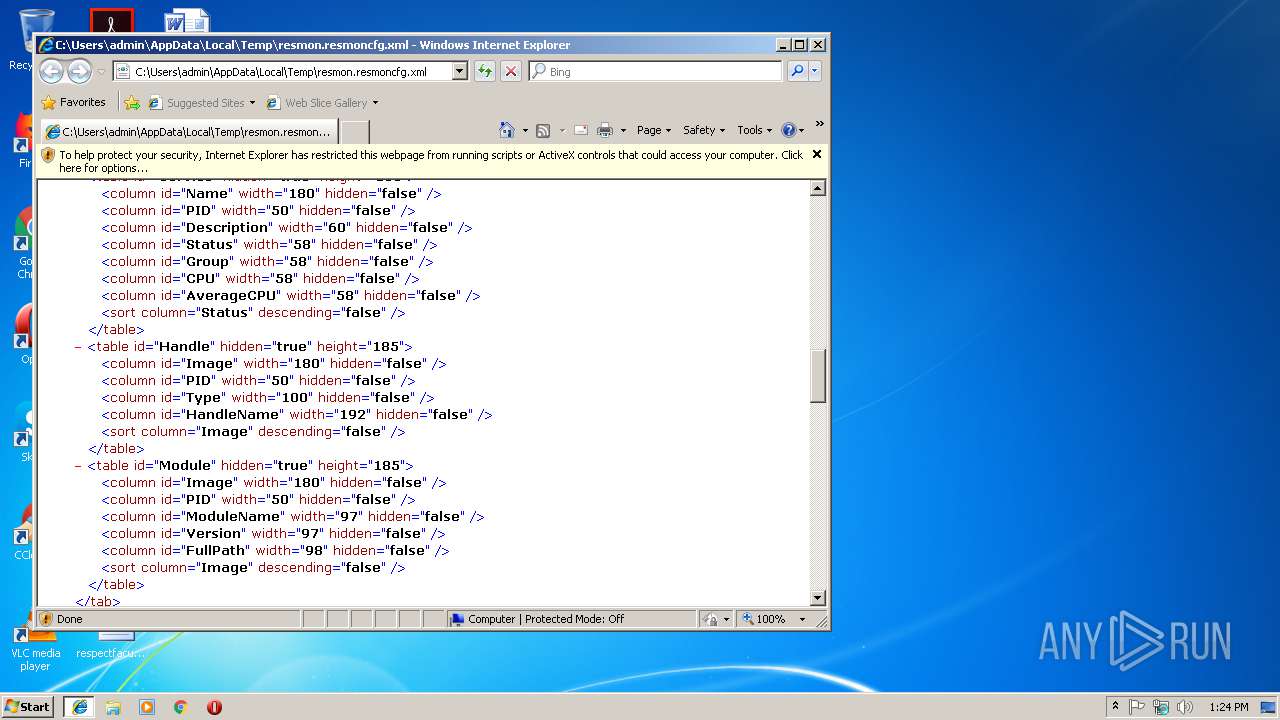Expand the Print options dropdown arrow
This screenshot has height=720, width=1280.
(623, 130)
